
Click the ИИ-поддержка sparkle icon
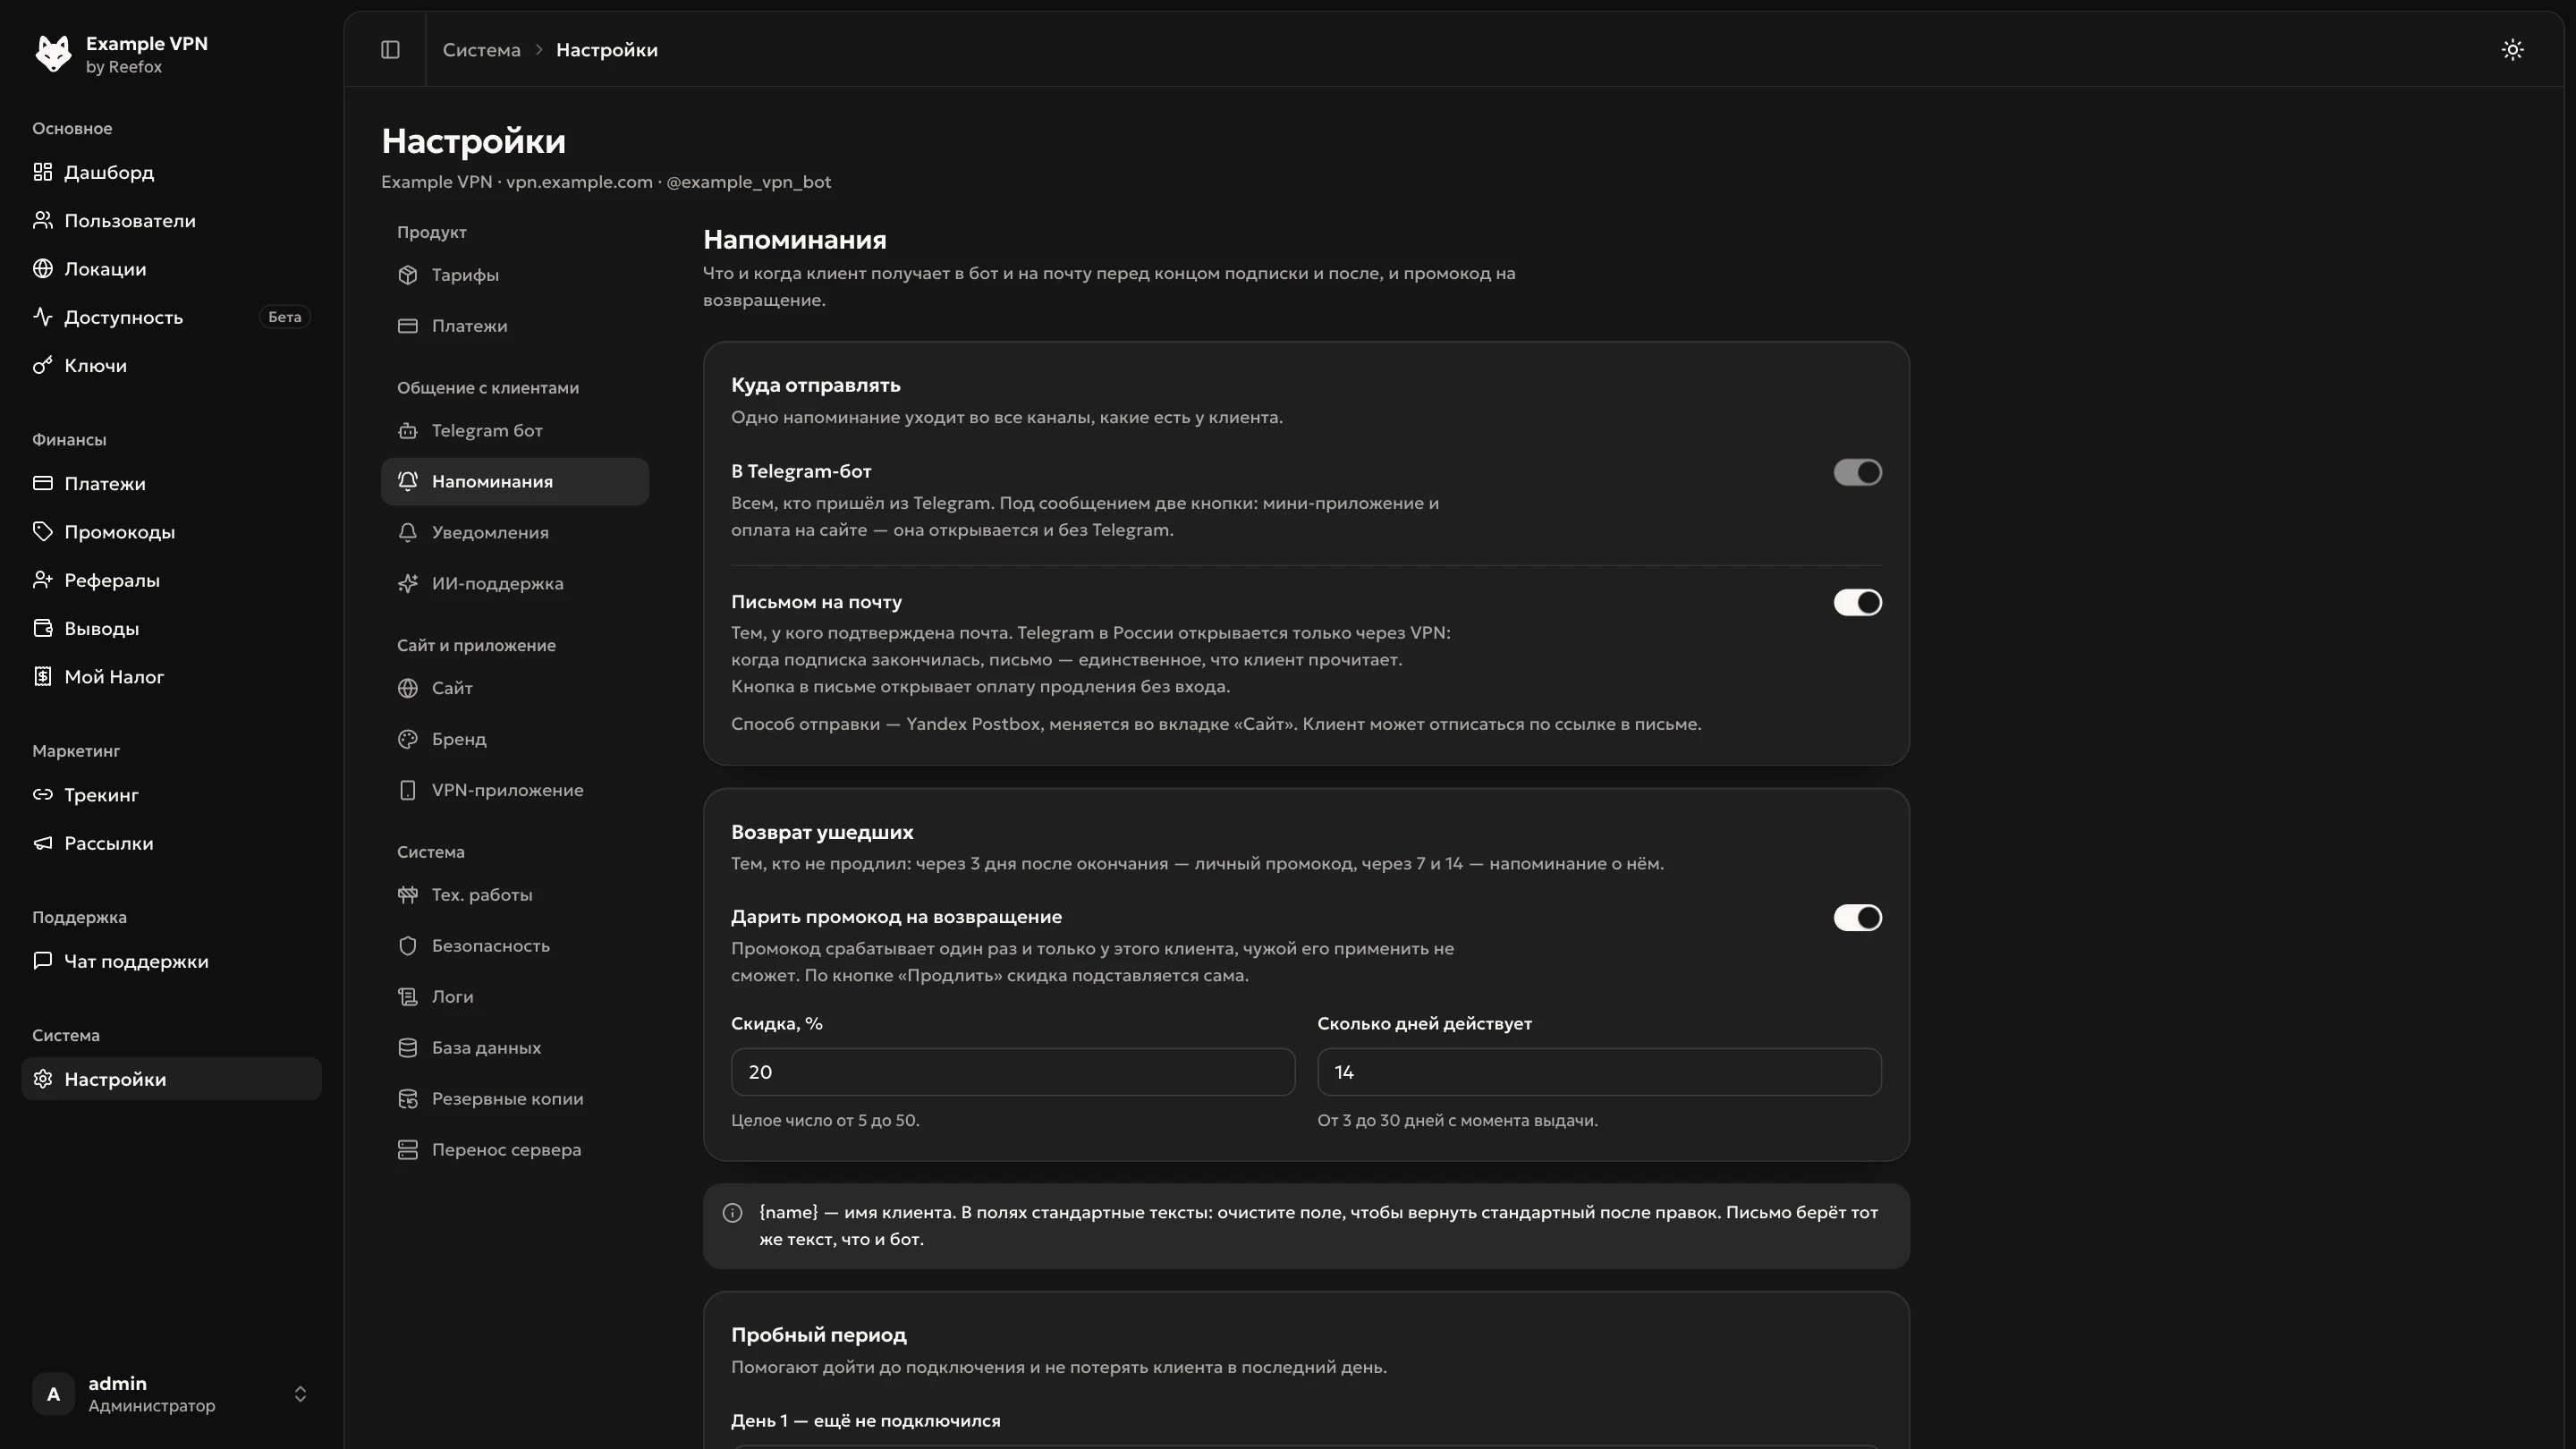pyautogui.click(x=407, y=583)
